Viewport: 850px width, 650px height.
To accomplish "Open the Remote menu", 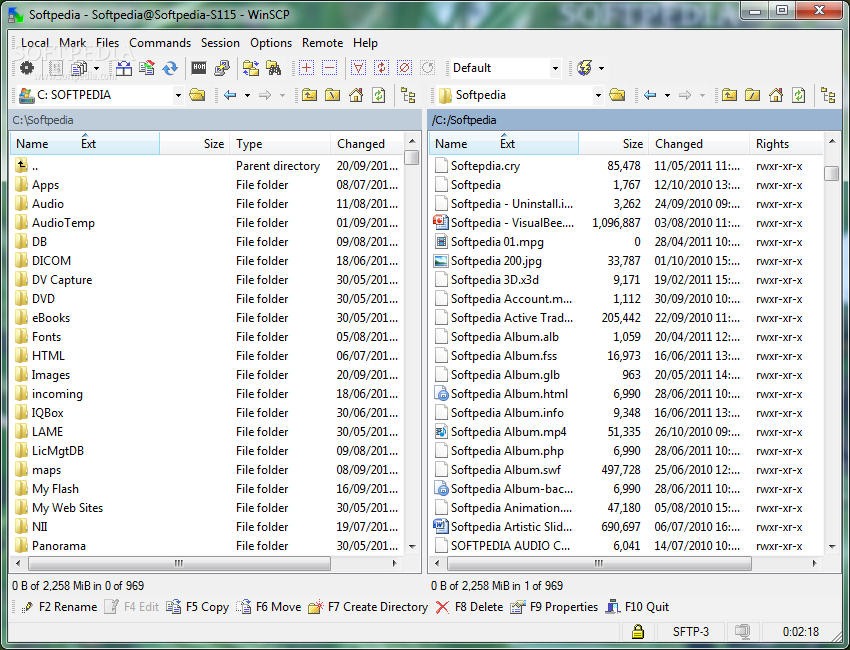I will [x=323, y=43].
